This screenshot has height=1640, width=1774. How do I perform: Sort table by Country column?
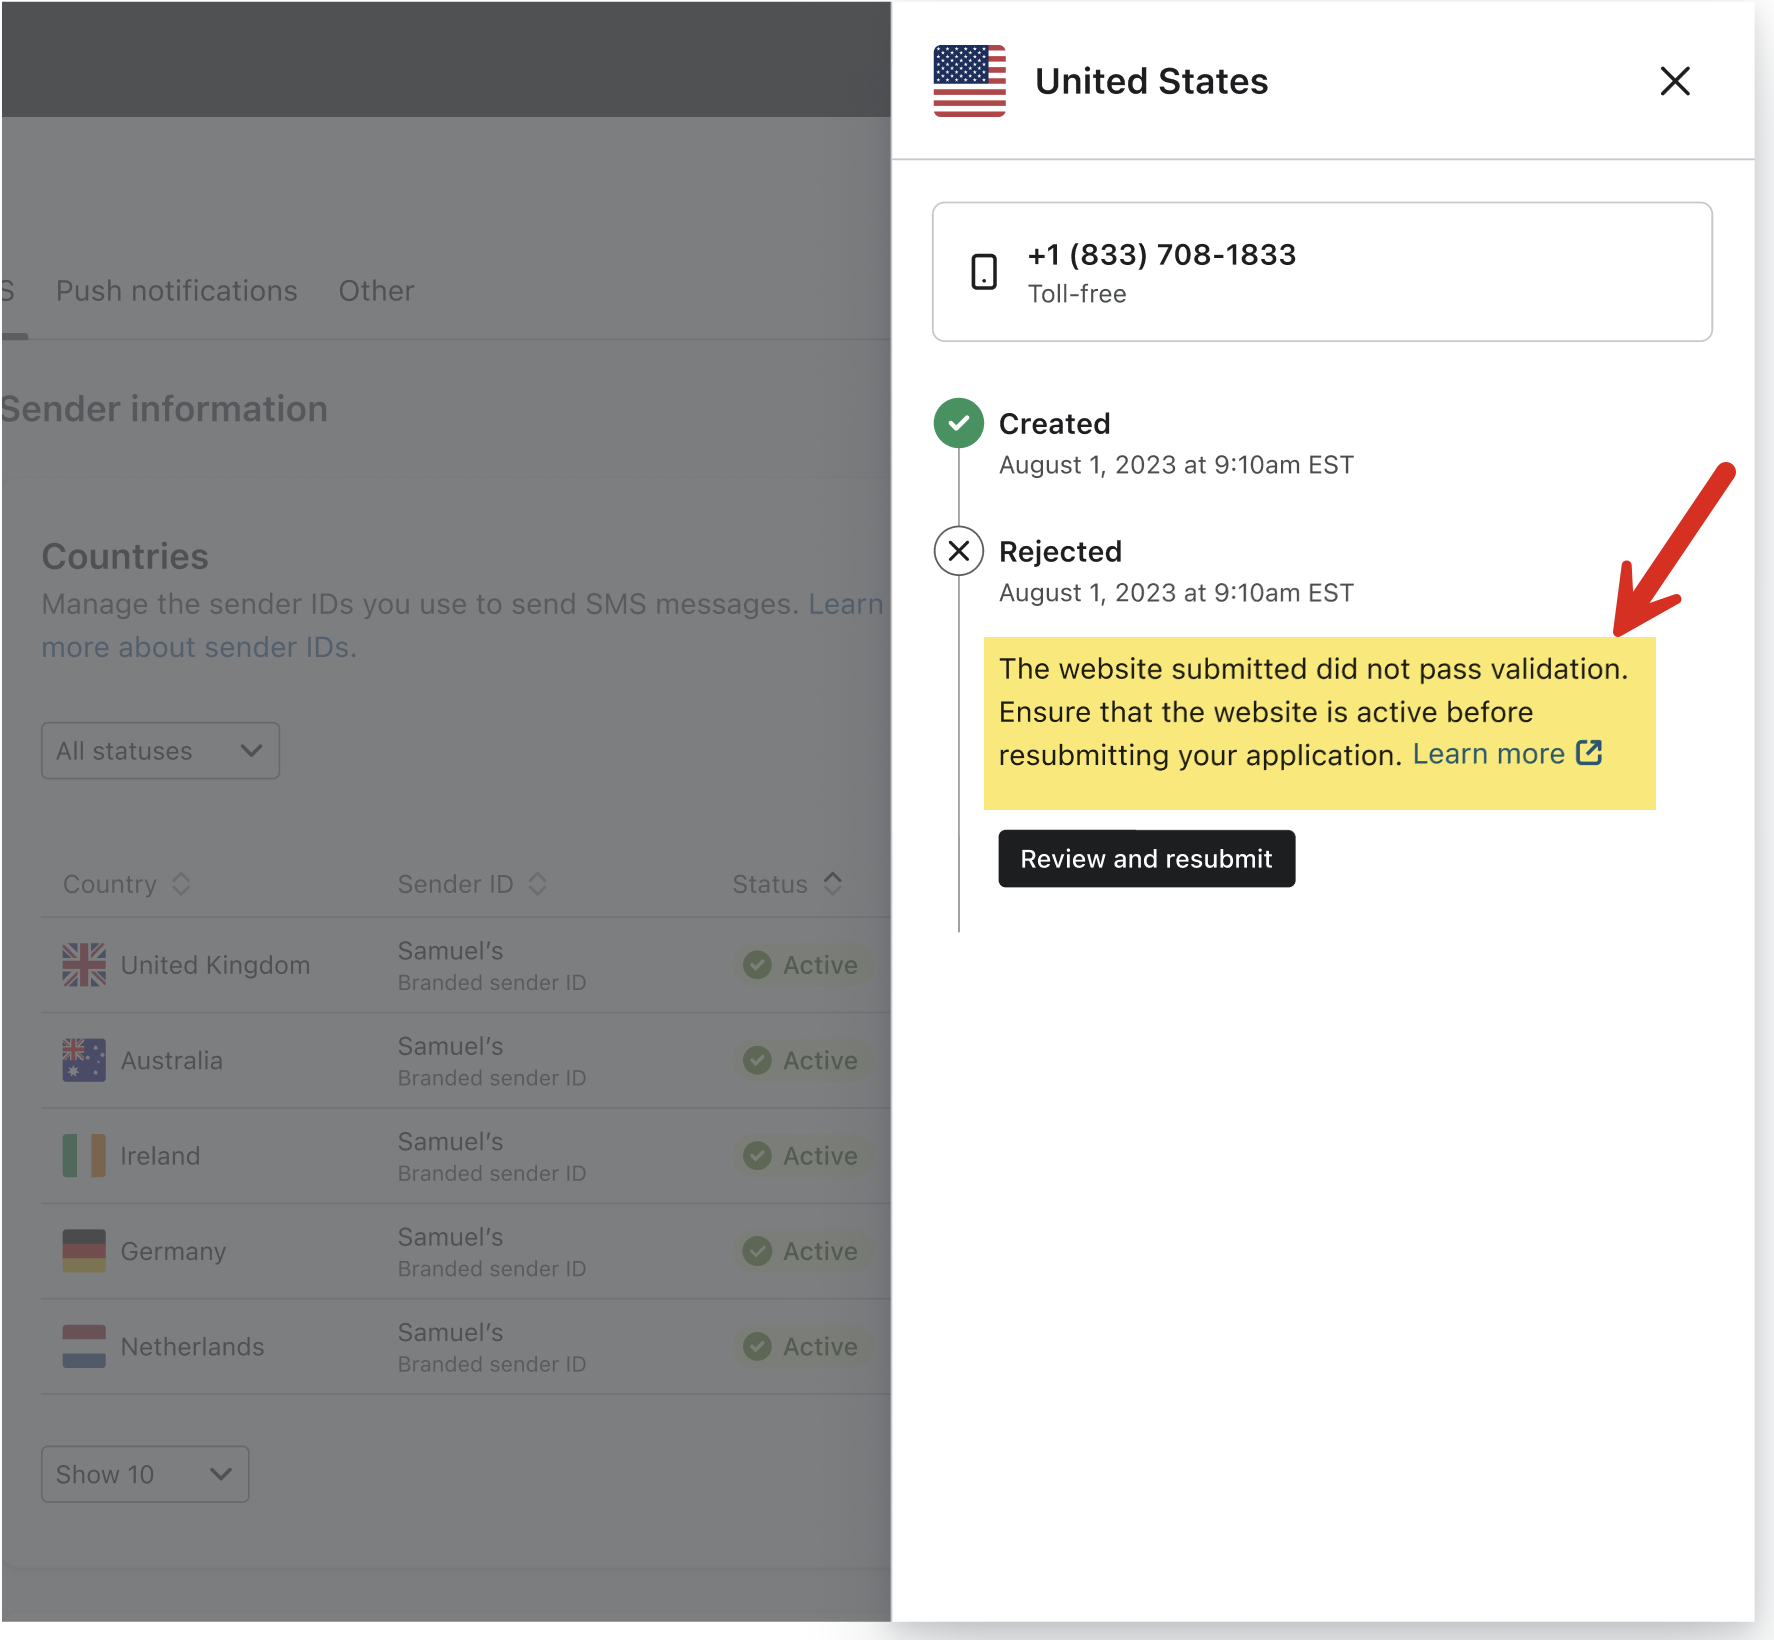tap(126, 884)
